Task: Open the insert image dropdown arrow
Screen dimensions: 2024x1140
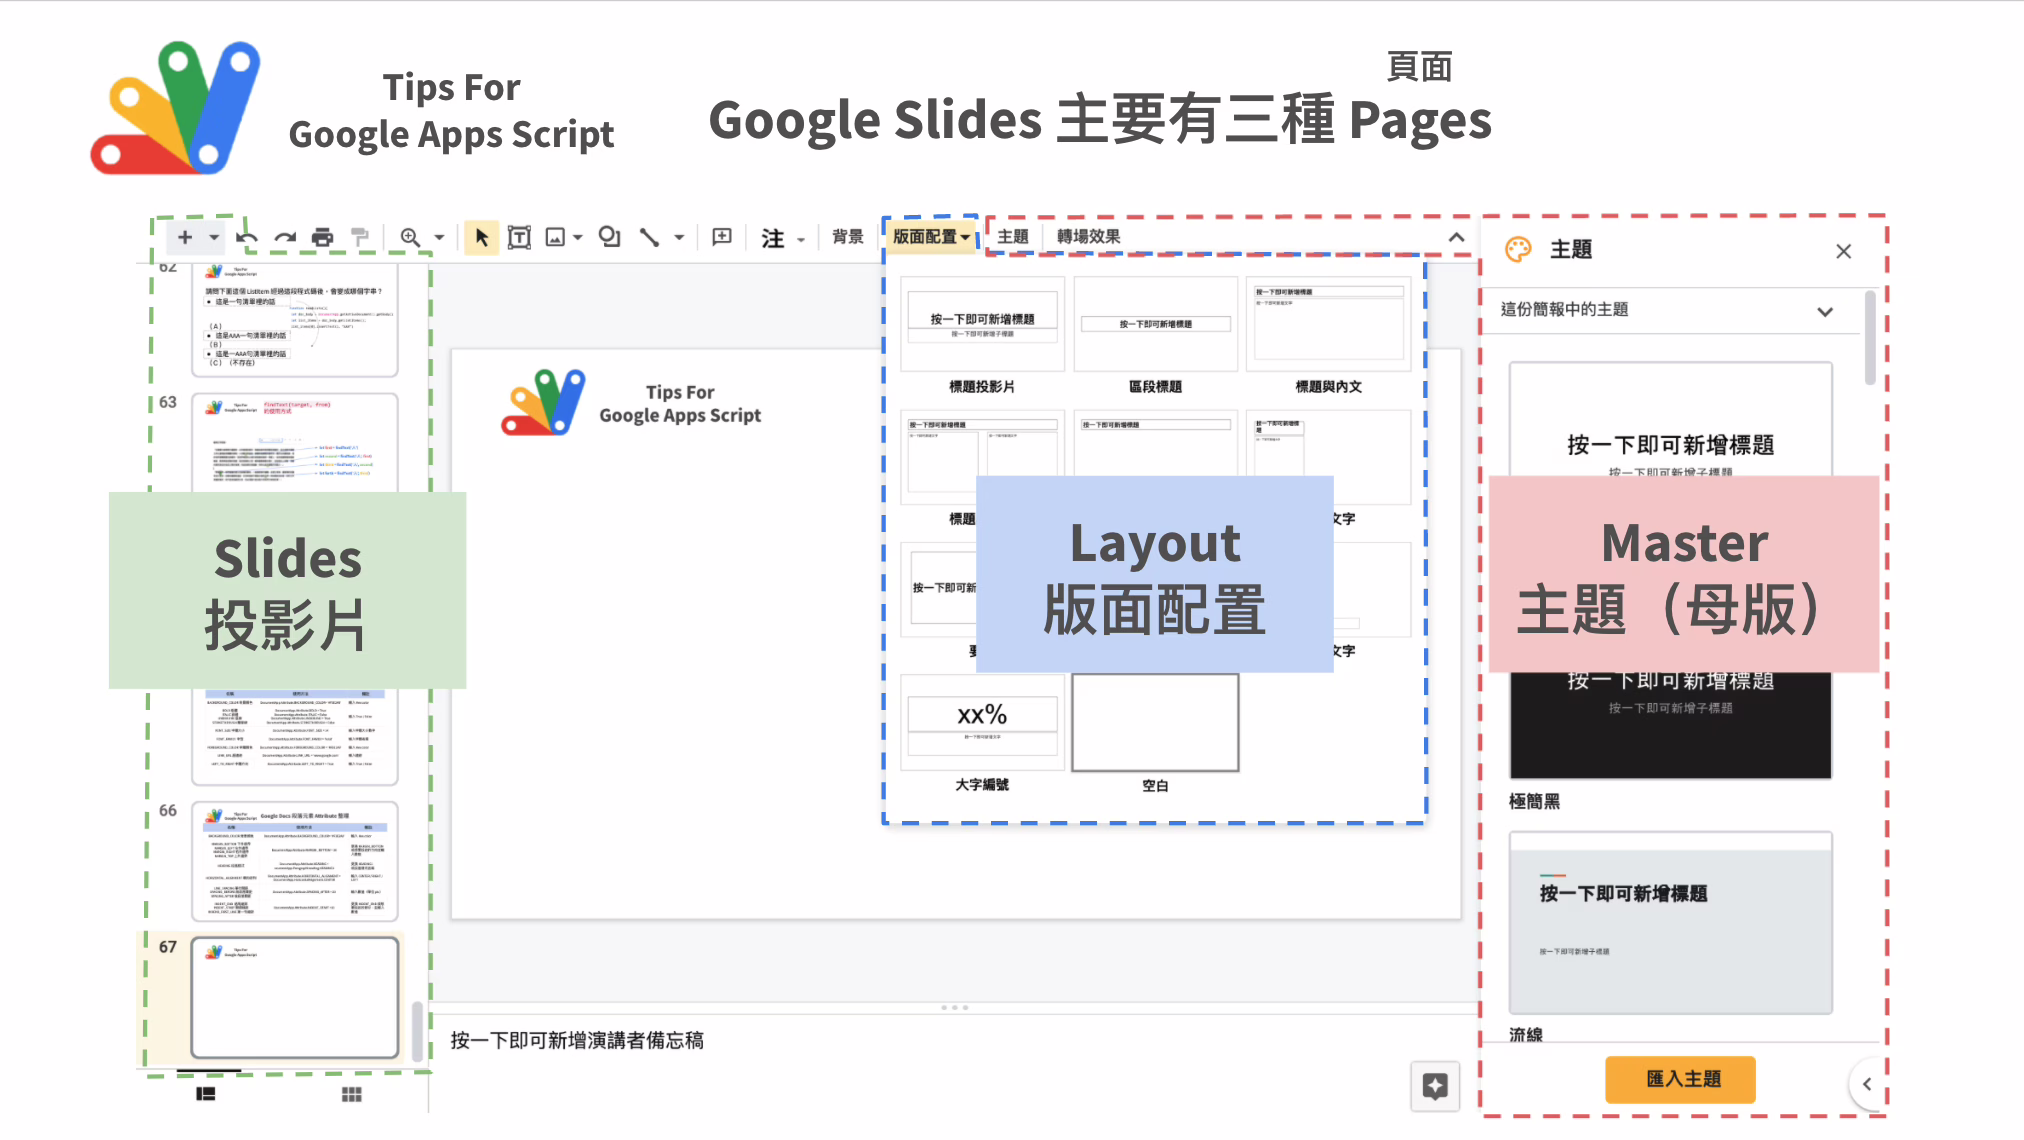Action: [578, 238]
